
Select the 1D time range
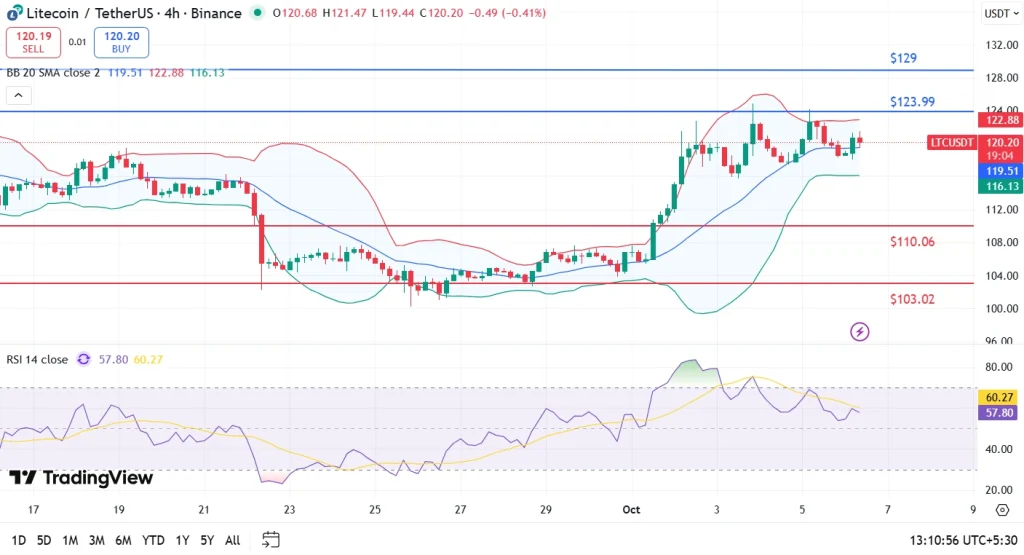click(x=17, y=540)
